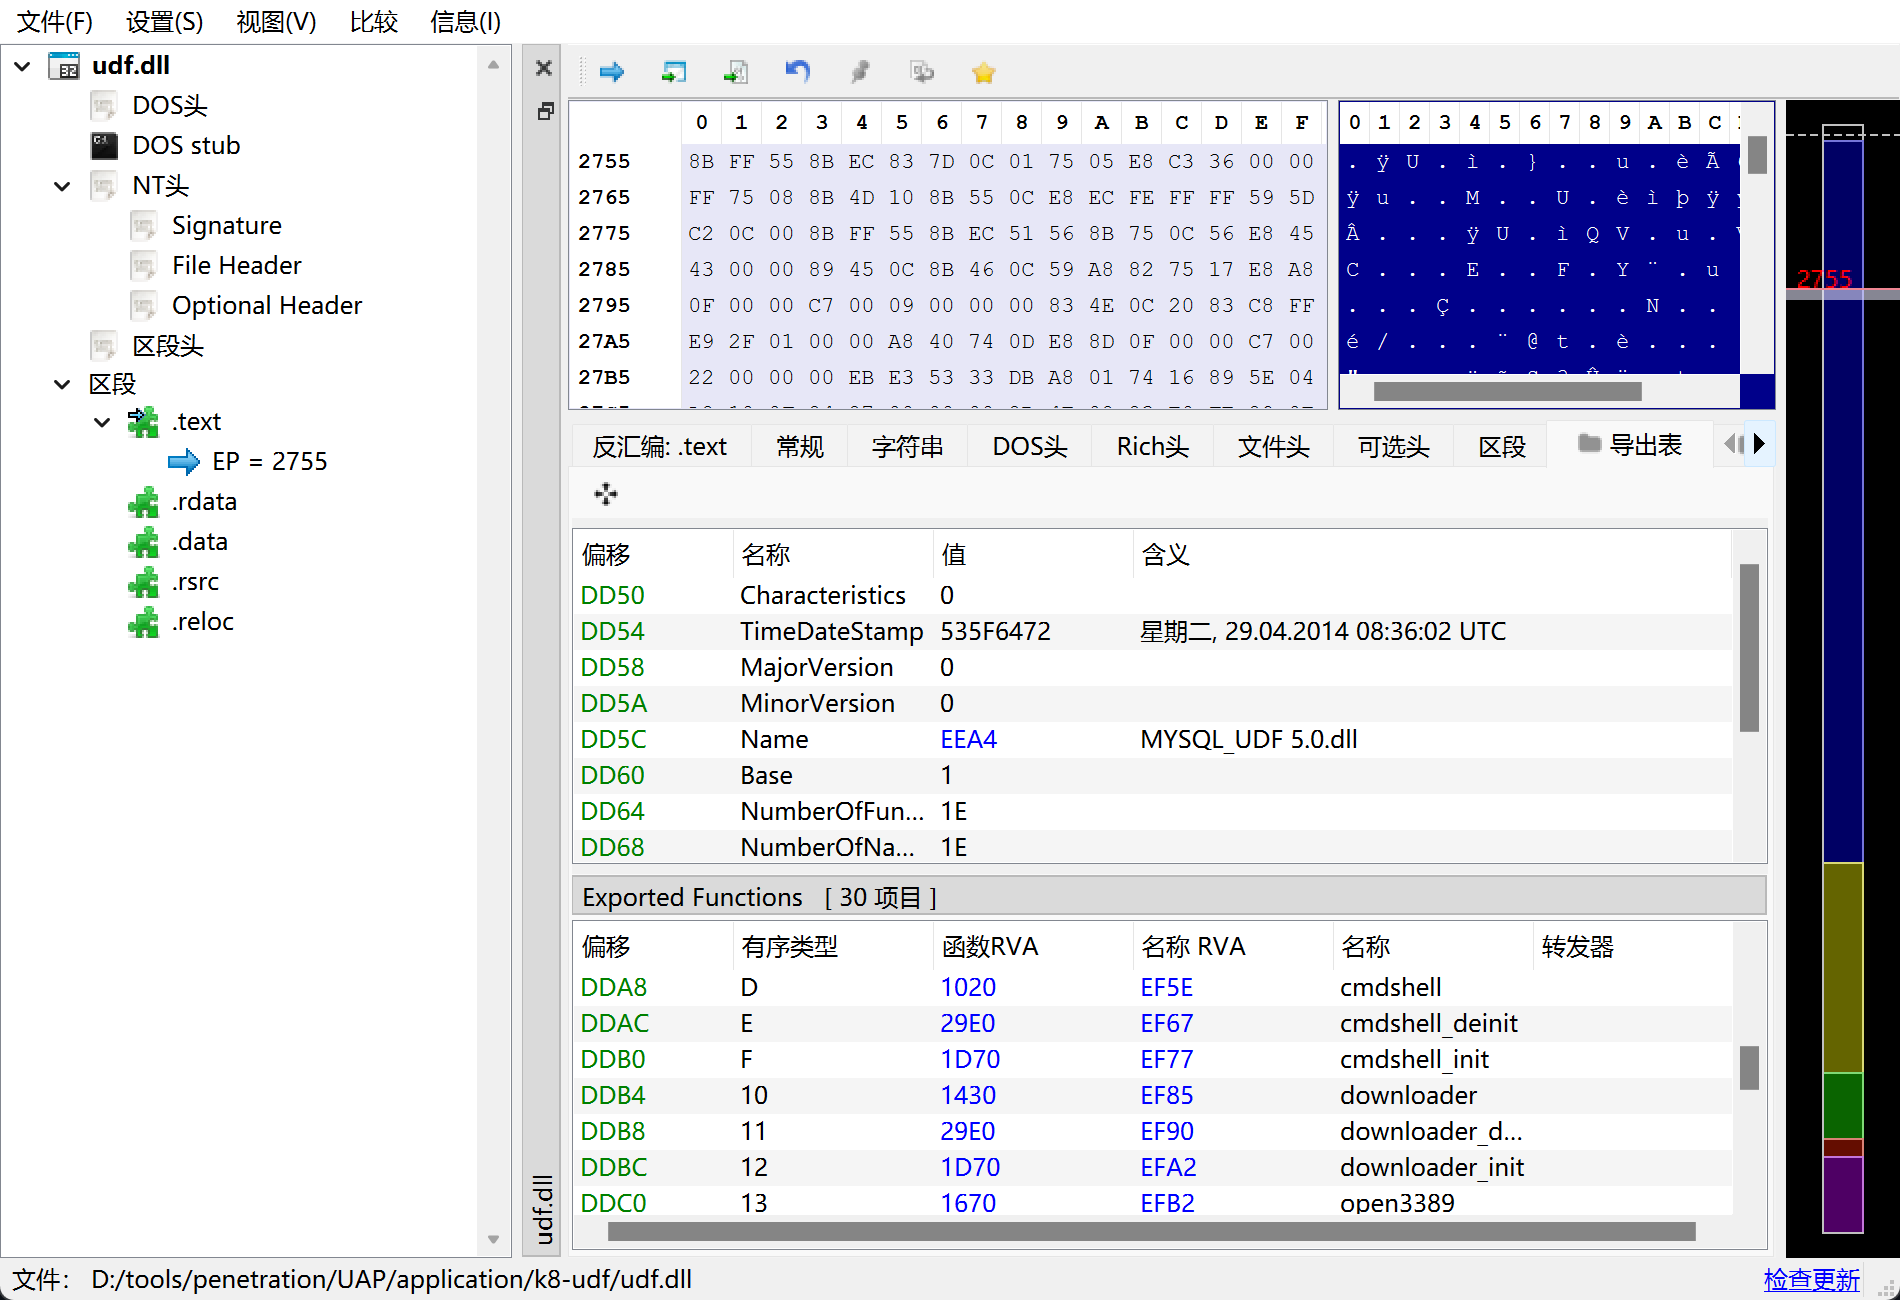Image resolution: width=1900 pixels, height=1300 pixels.
Task: Click the icon beside DOS头 in the tree
Action: coord(104,106)
